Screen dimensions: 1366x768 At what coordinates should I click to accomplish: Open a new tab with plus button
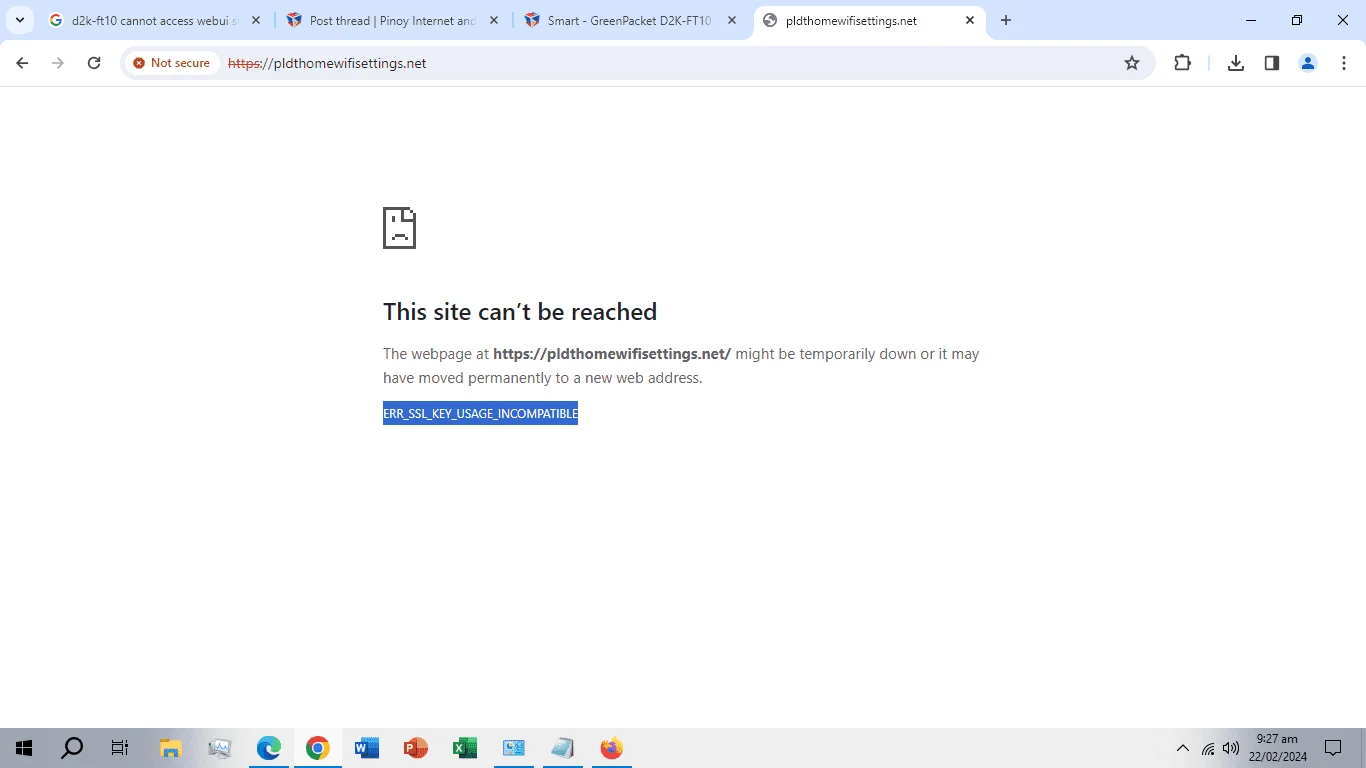pyautogui.click(x=1006, y=20)
